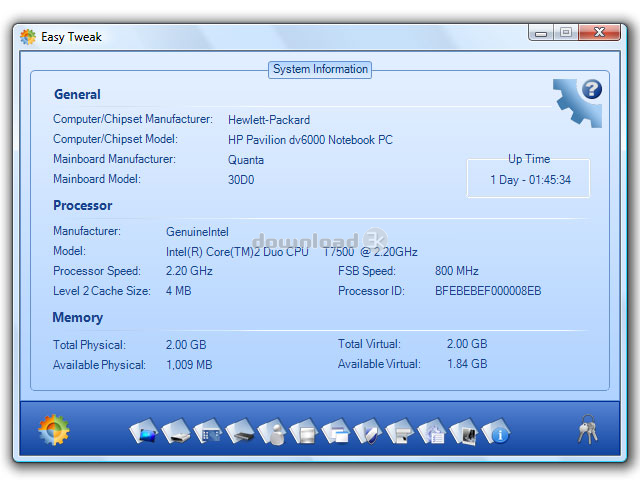This screenshot has width=640, height=480.
Task: Click the Level 2 Cache Size label
Action: 102,291
